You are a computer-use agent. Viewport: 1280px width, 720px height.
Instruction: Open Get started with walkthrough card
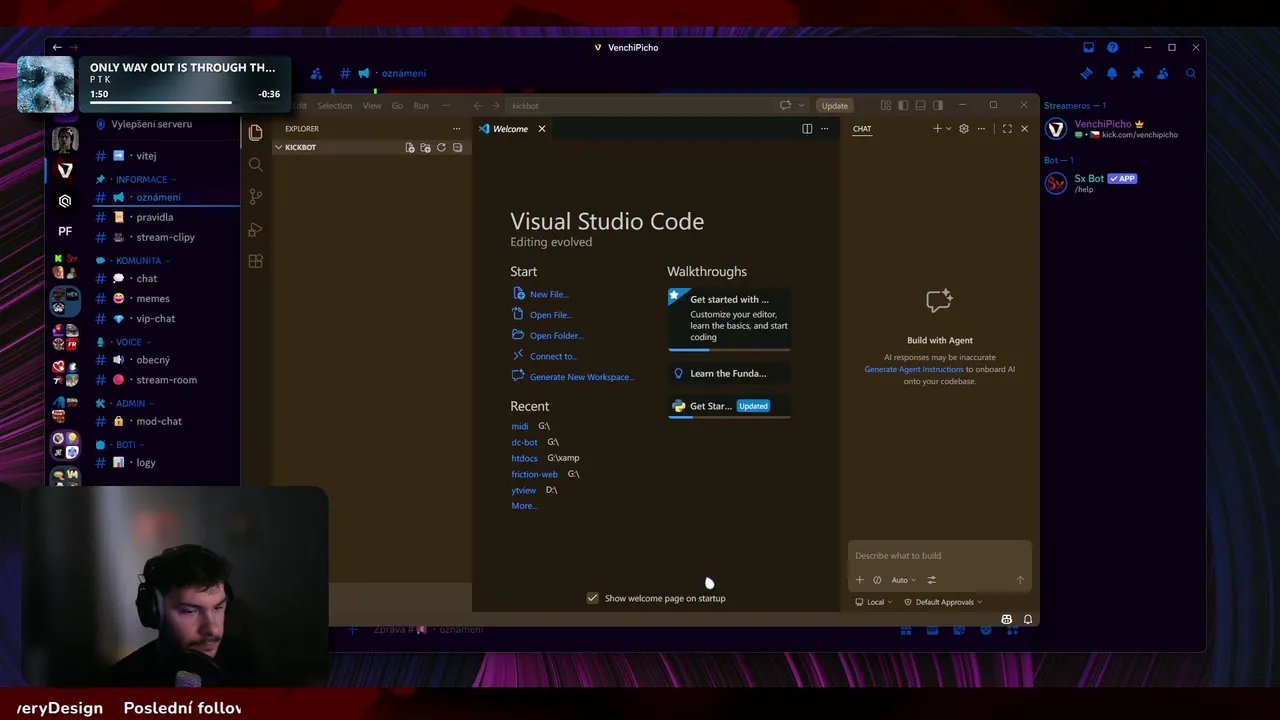tap(729, 319)
